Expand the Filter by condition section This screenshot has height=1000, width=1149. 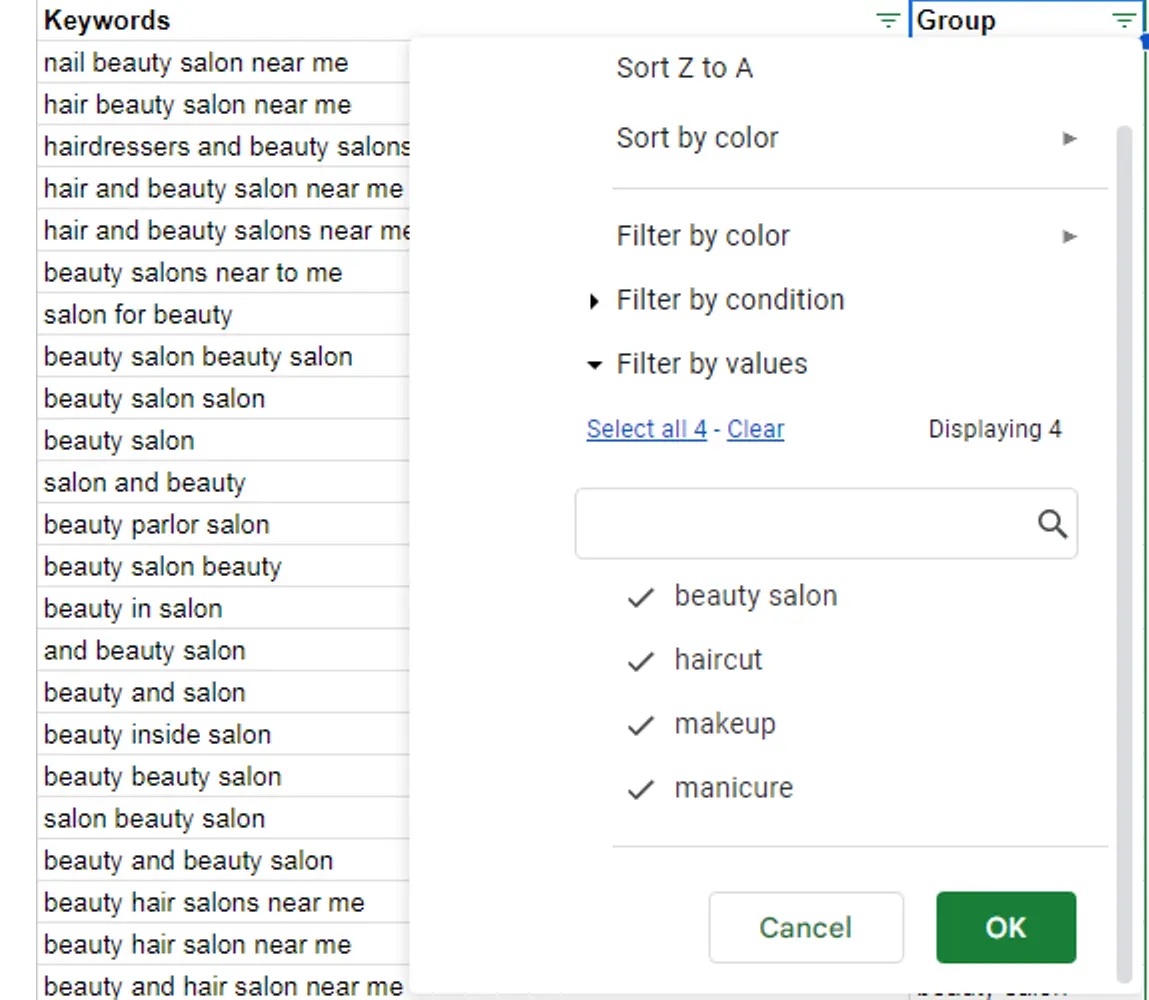730,300
